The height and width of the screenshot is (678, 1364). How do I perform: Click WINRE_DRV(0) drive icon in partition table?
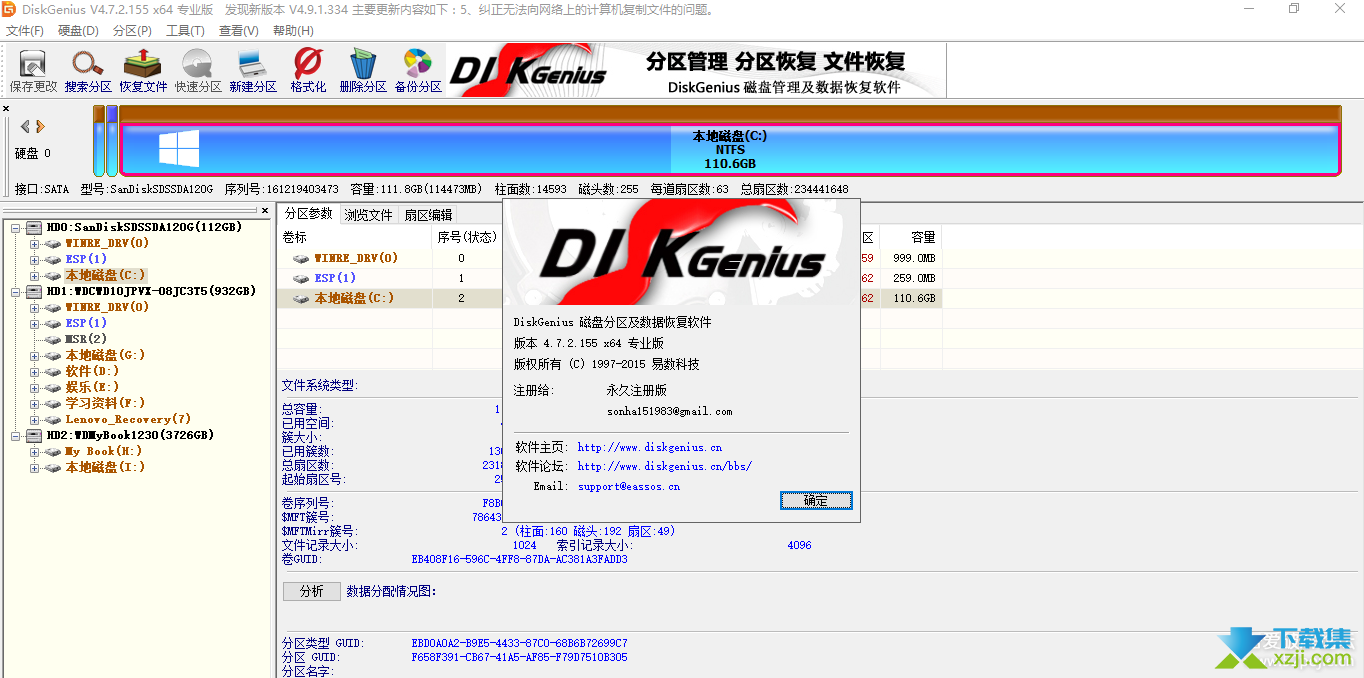[301, 258]
